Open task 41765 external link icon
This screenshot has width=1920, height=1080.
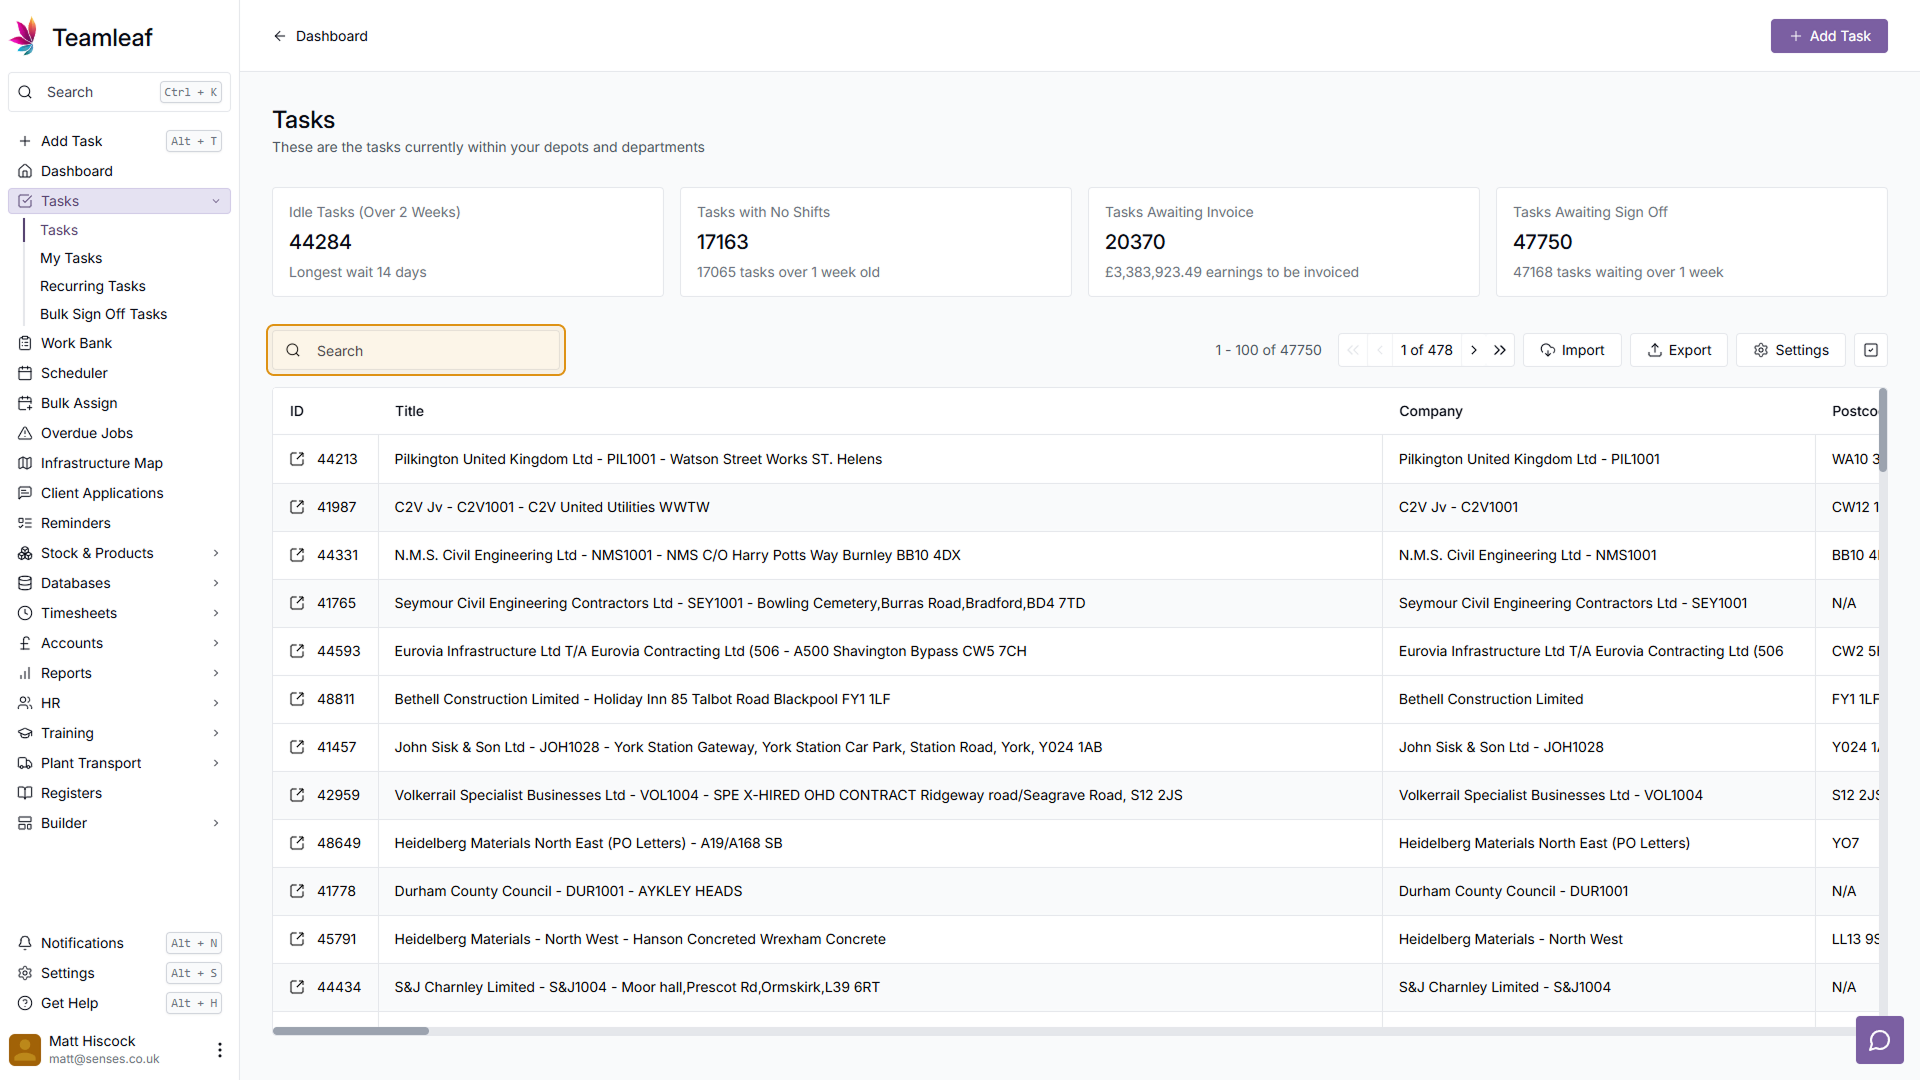(297, 603)
